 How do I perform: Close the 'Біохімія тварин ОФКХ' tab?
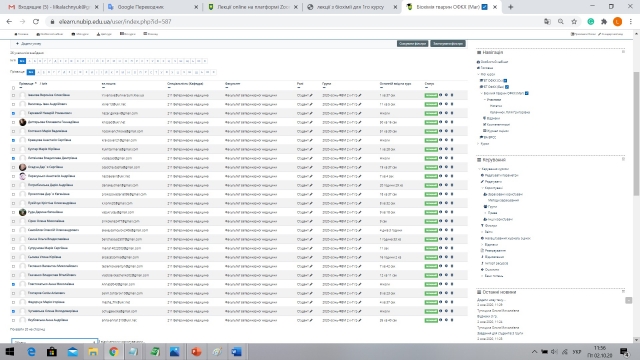[495, 7]
